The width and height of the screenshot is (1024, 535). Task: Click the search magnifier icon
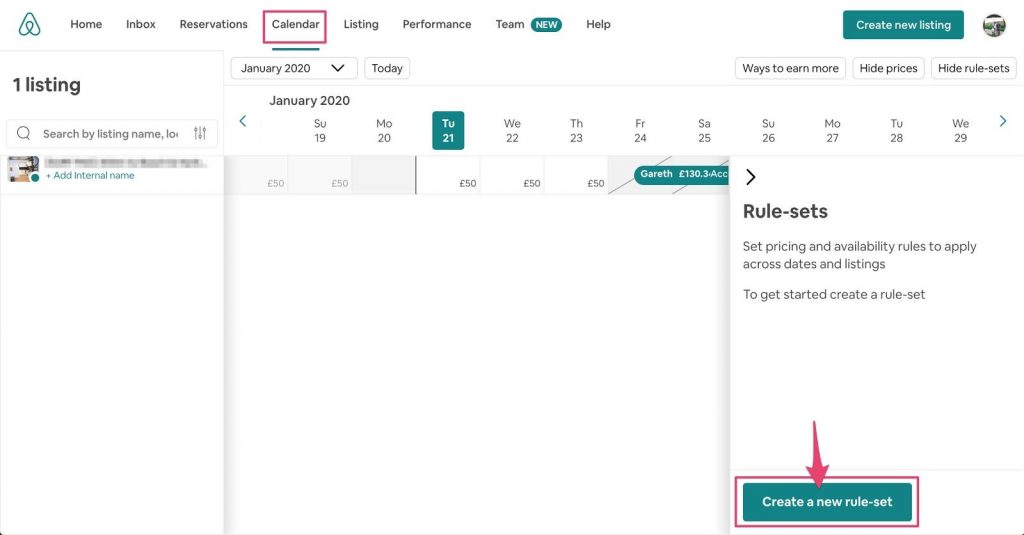coord(24,134)
